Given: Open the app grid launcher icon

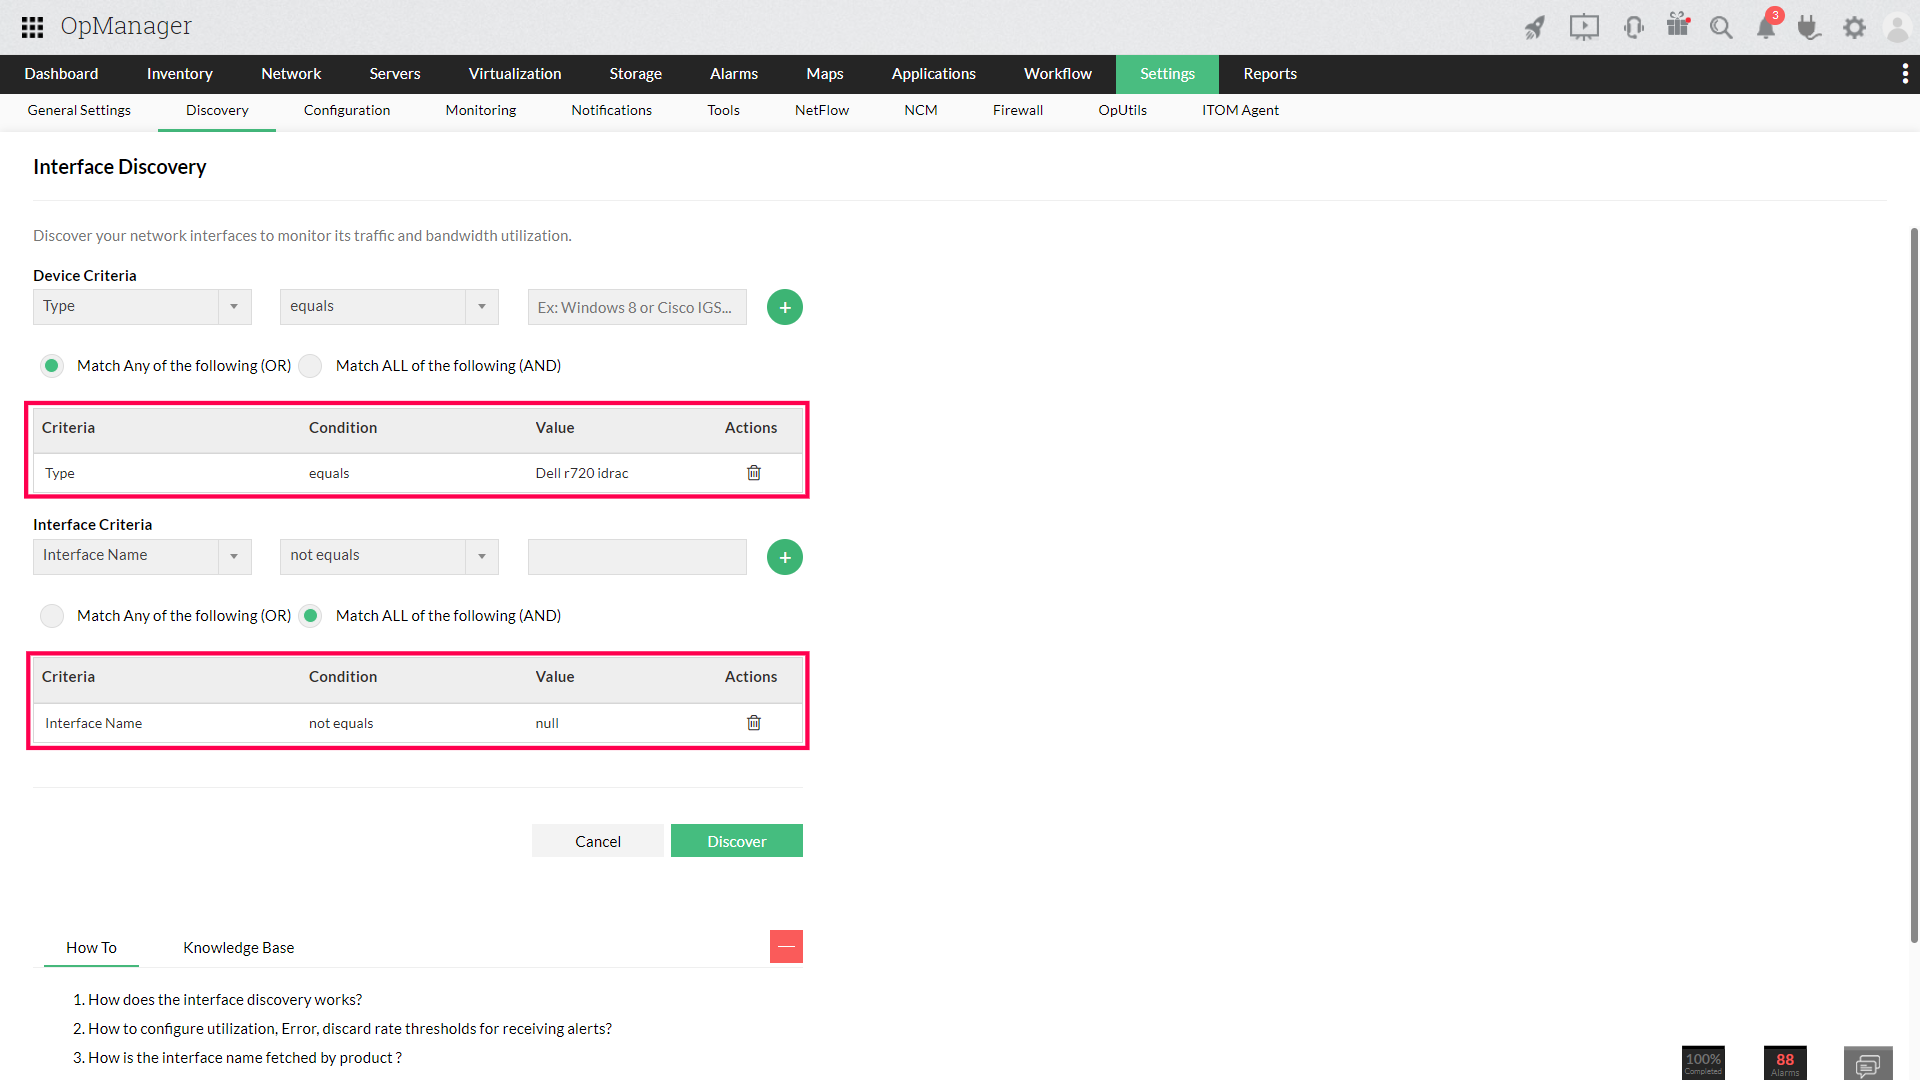Looking at the screenshot, I should pos(32,27).
